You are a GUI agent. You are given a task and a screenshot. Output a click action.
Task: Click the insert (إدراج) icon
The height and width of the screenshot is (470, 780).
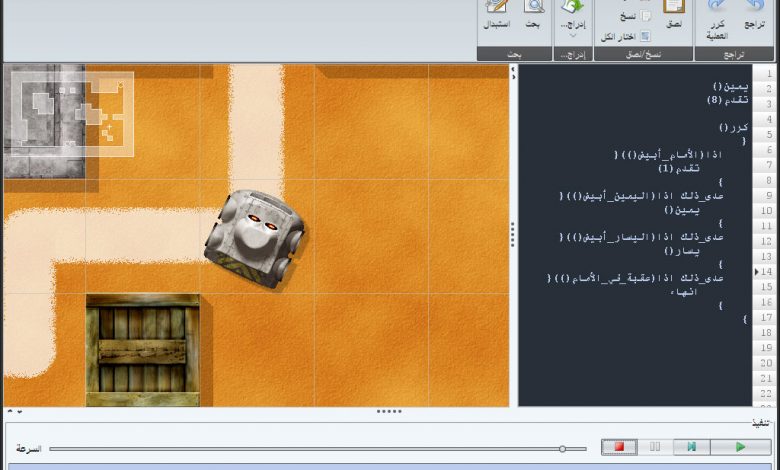(573, 6)
